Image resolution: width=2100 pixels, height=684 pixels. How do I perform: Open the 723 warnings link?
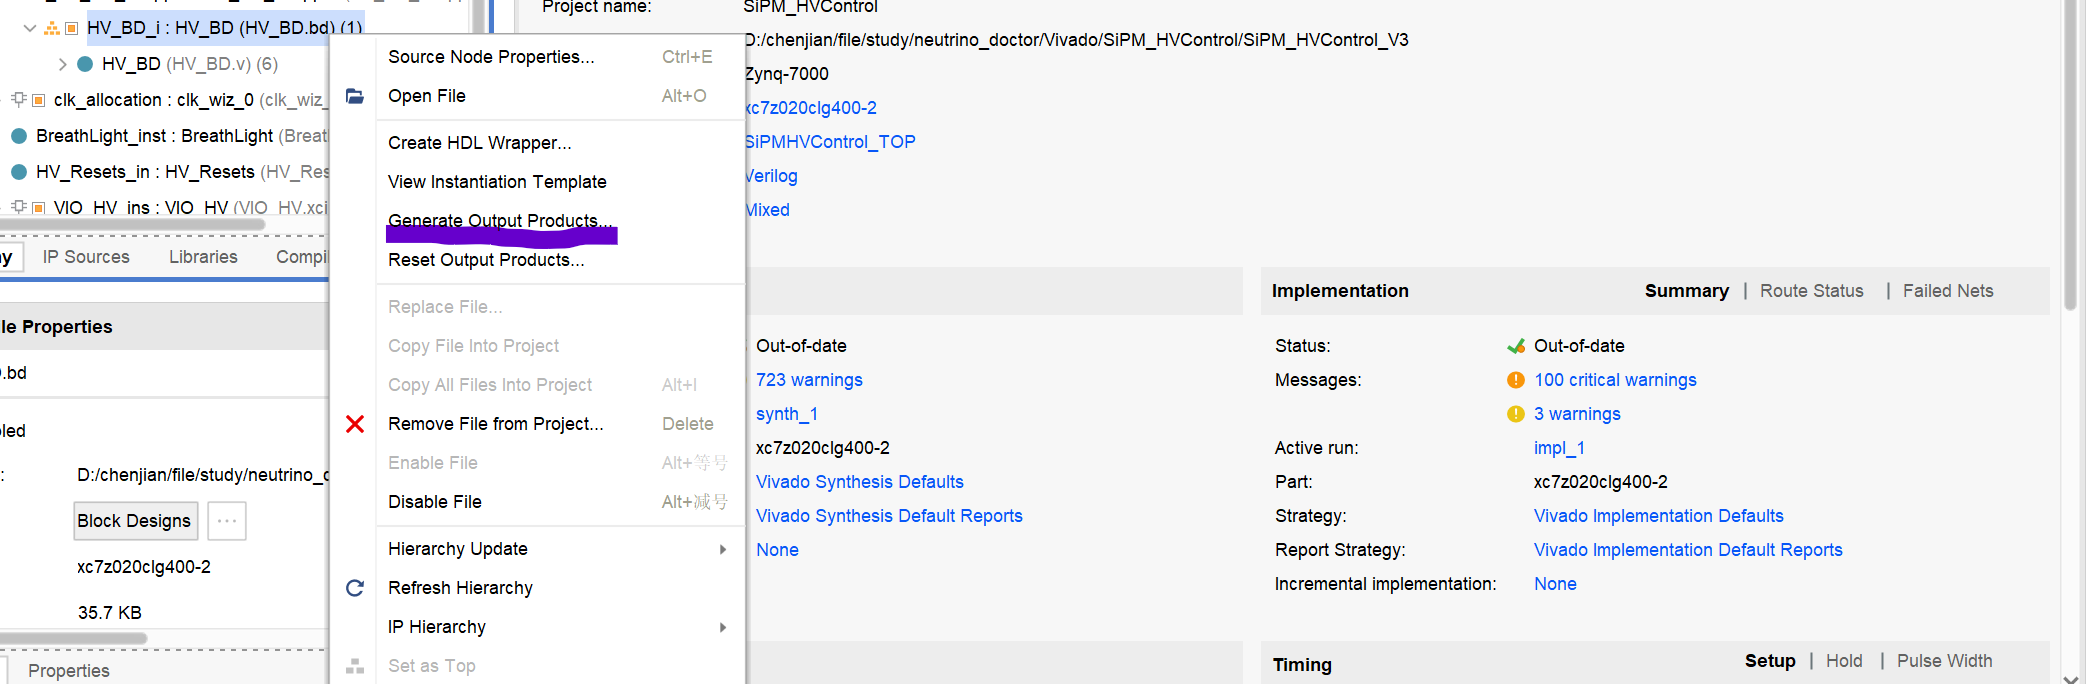point(809,380)
